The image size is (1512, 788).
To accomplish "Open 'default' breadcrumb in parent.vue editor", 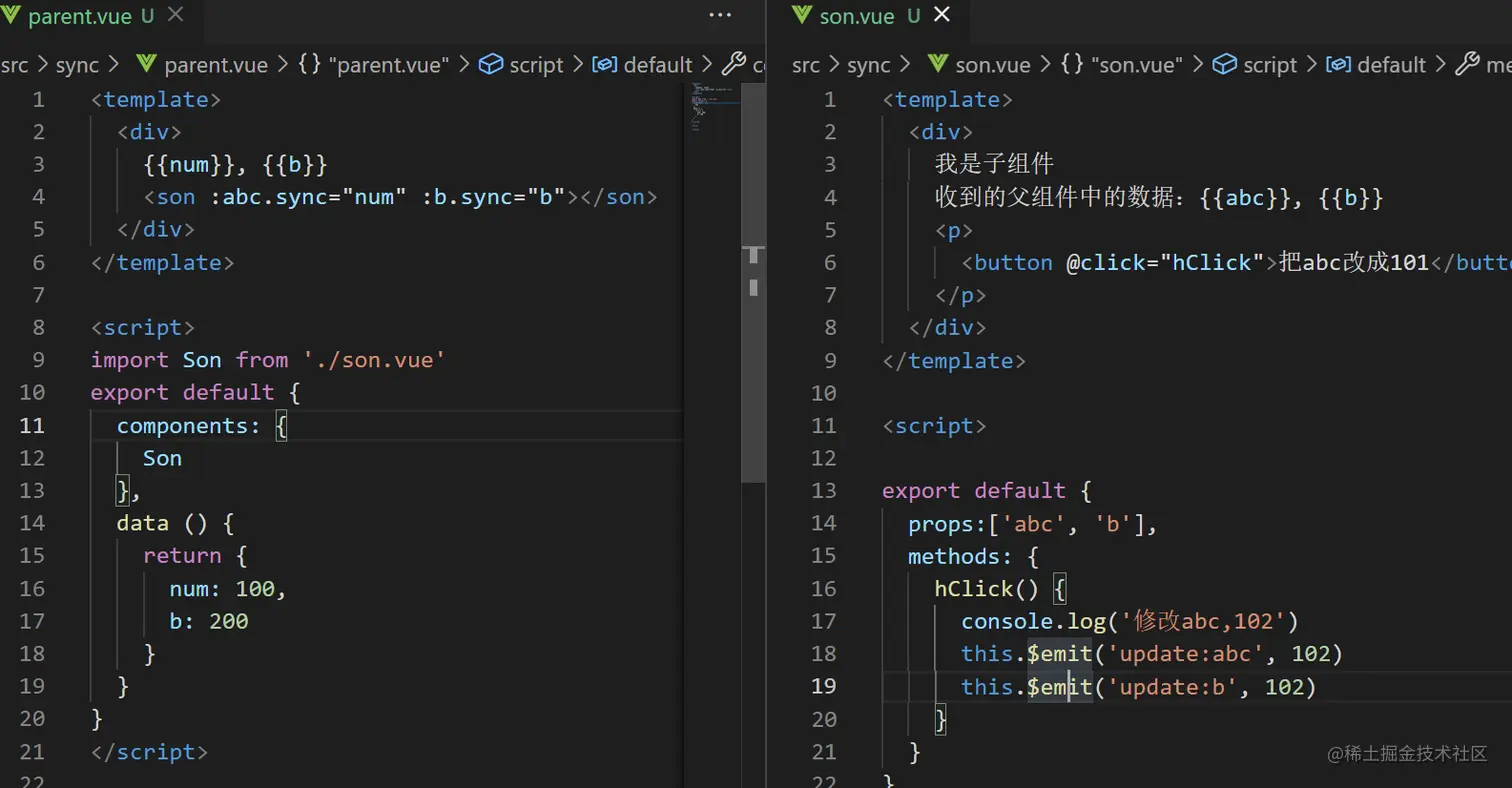I will (x=643, y=65).
